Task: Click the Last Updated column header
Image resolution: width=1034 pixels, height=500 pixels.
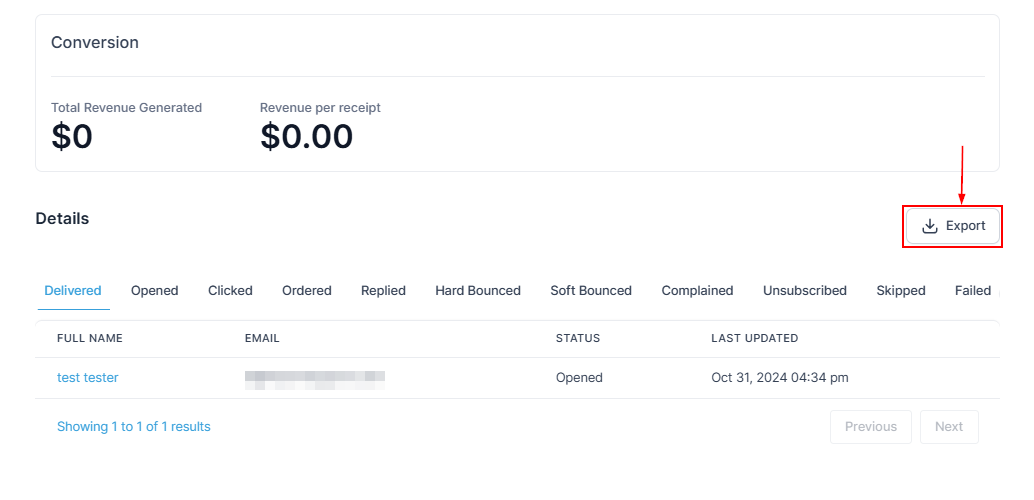Action: point(754,339)
